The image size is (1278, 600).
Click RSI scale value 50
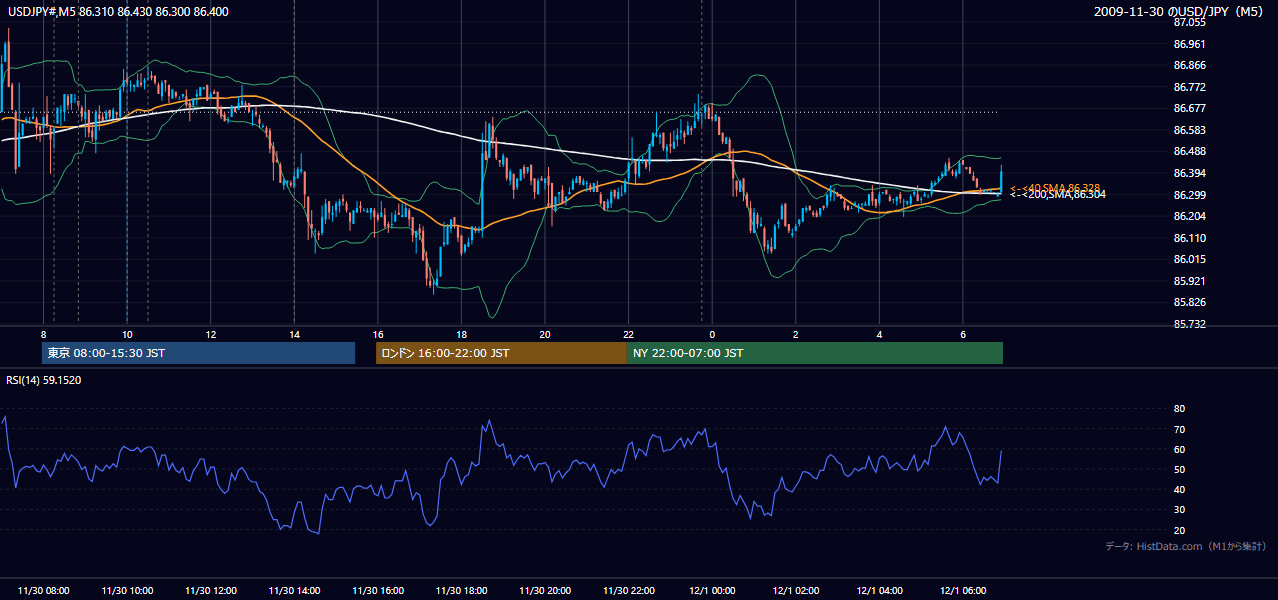(1179, 469)
